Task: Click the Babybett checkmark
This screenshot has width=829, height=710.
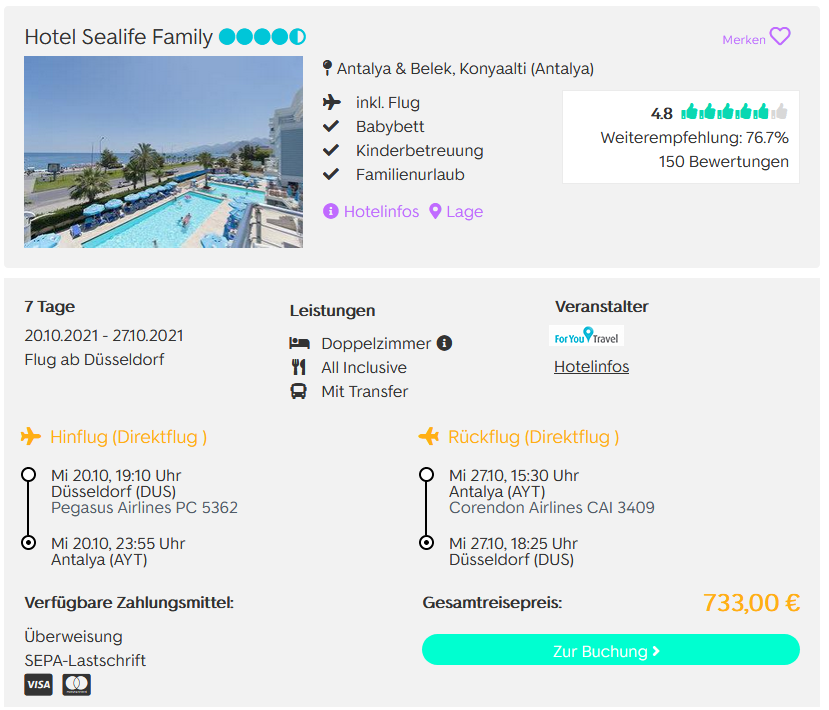Action: tap(331, 126)
